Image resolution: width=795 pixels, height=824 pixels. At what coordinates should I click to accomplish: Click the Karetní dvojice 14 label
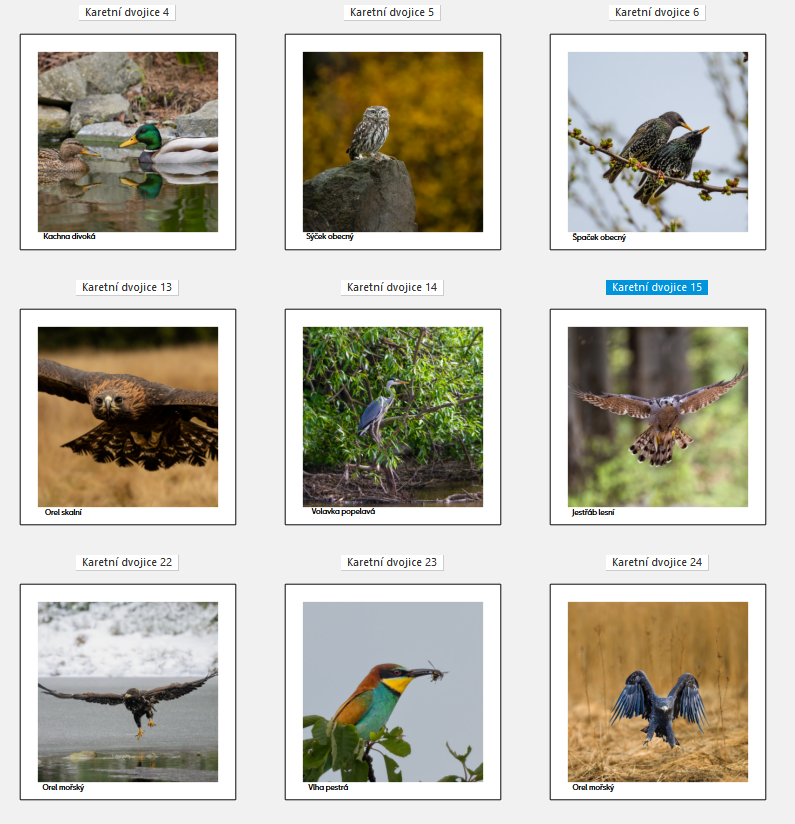(392, 287)
